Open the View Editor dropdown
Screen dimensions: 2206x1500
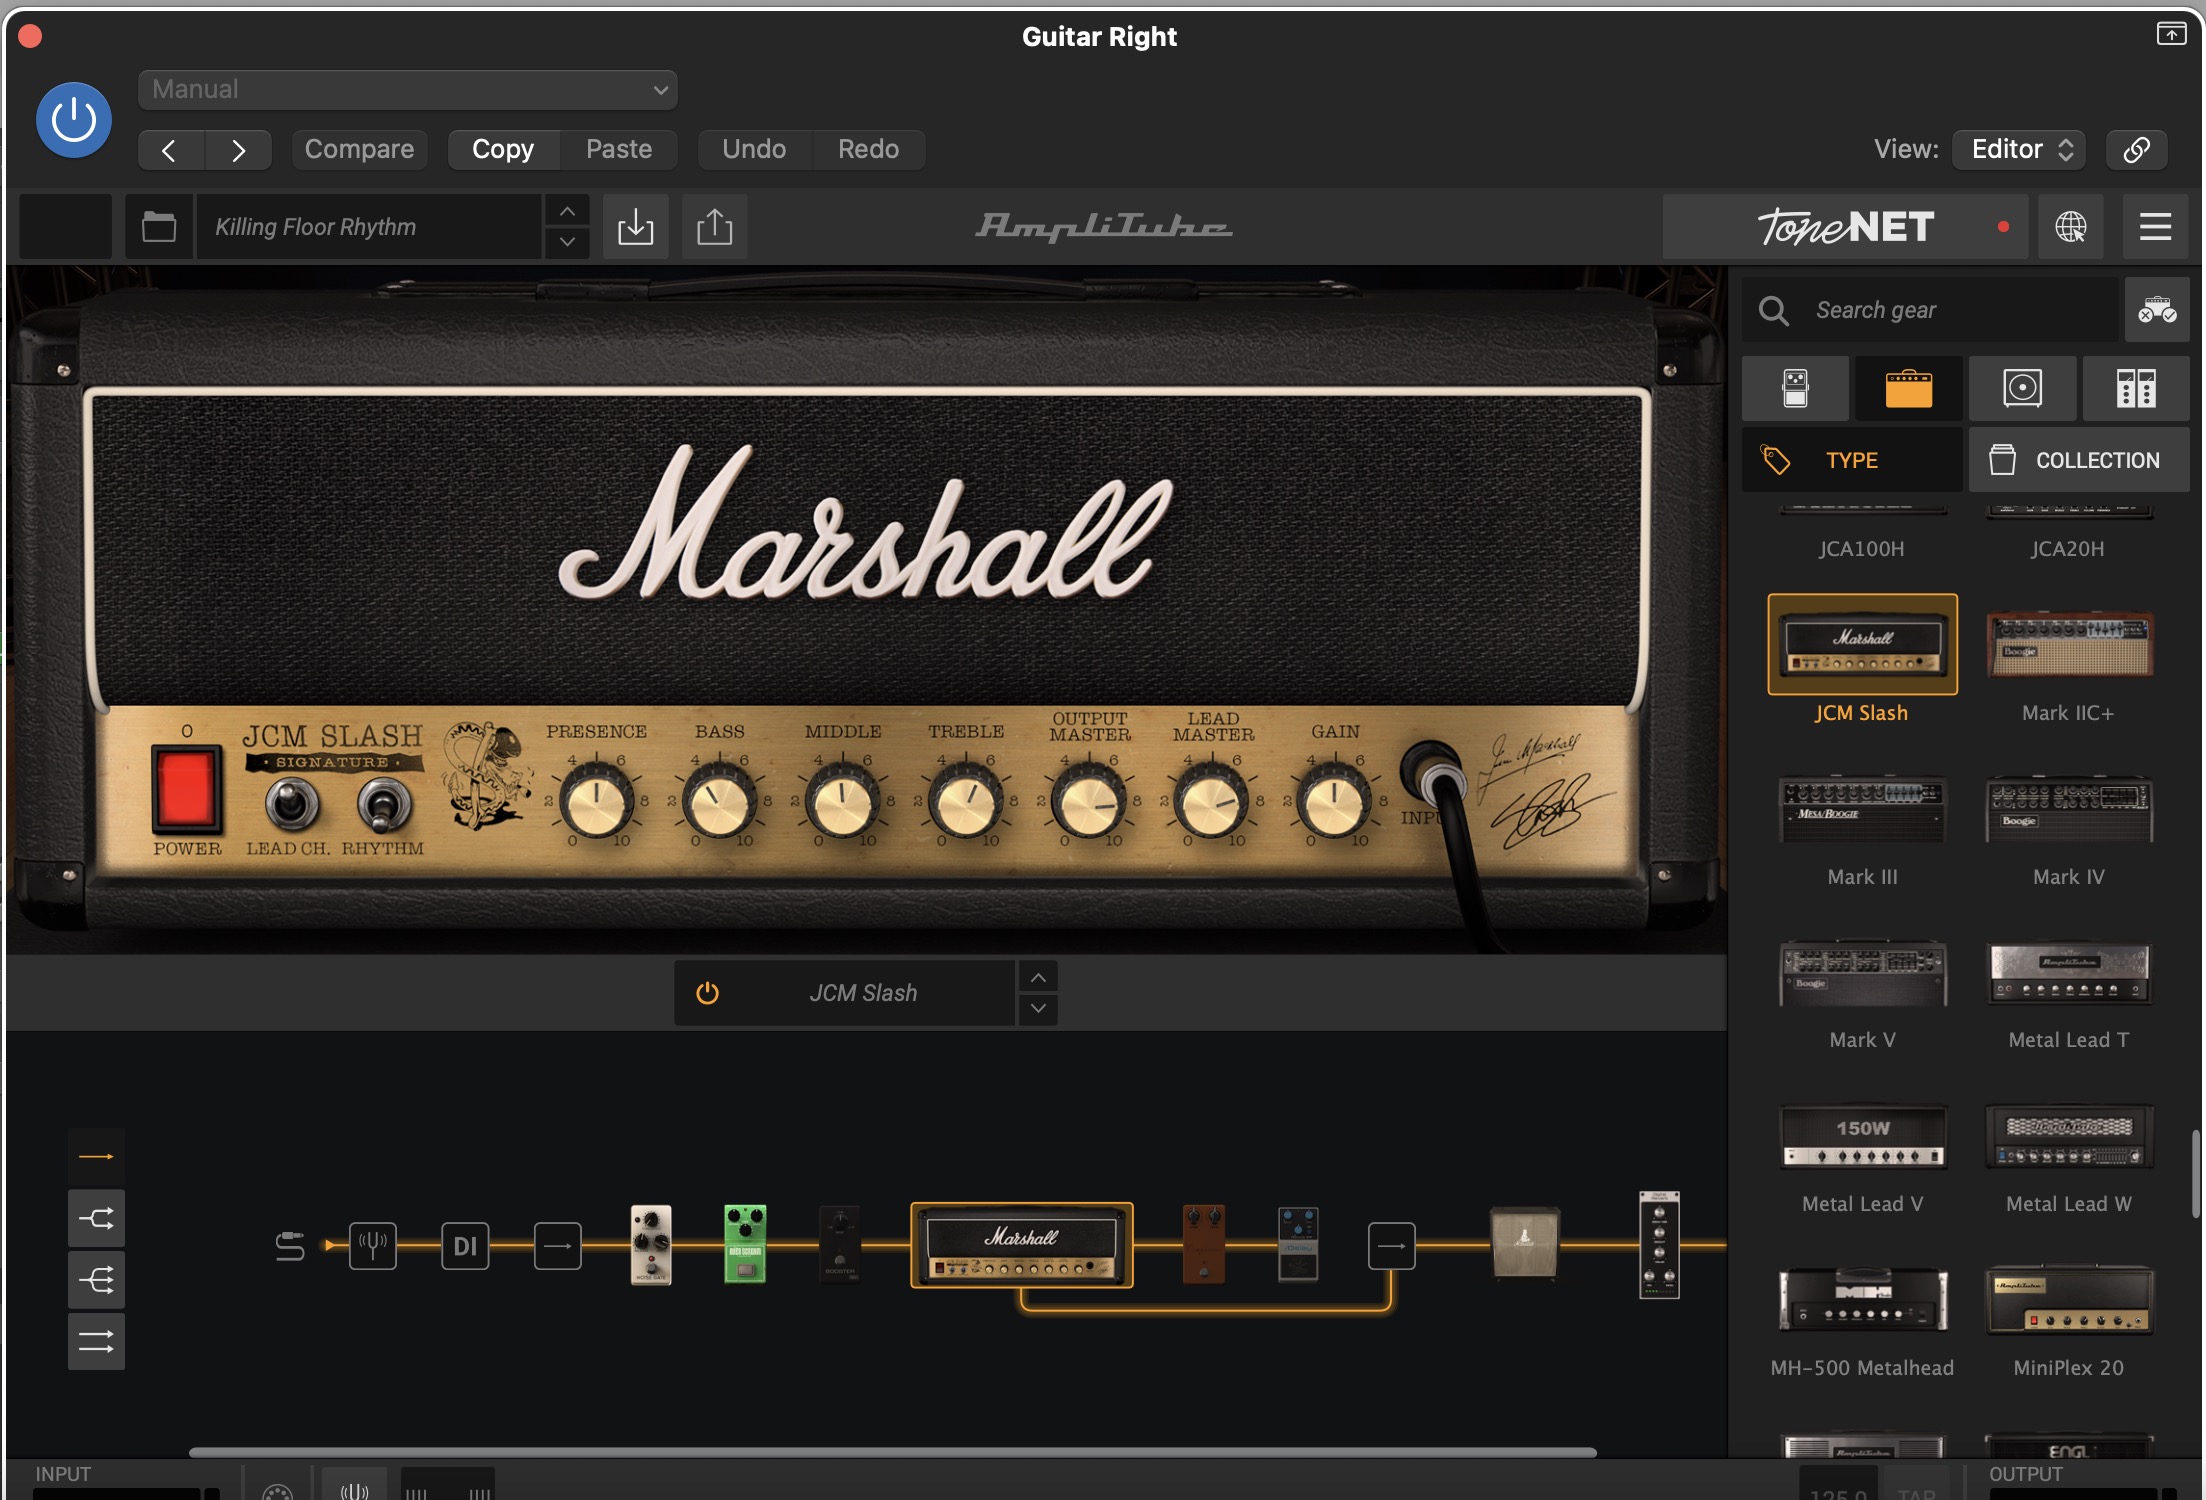pyautogui.click(x=2019, y=149)
